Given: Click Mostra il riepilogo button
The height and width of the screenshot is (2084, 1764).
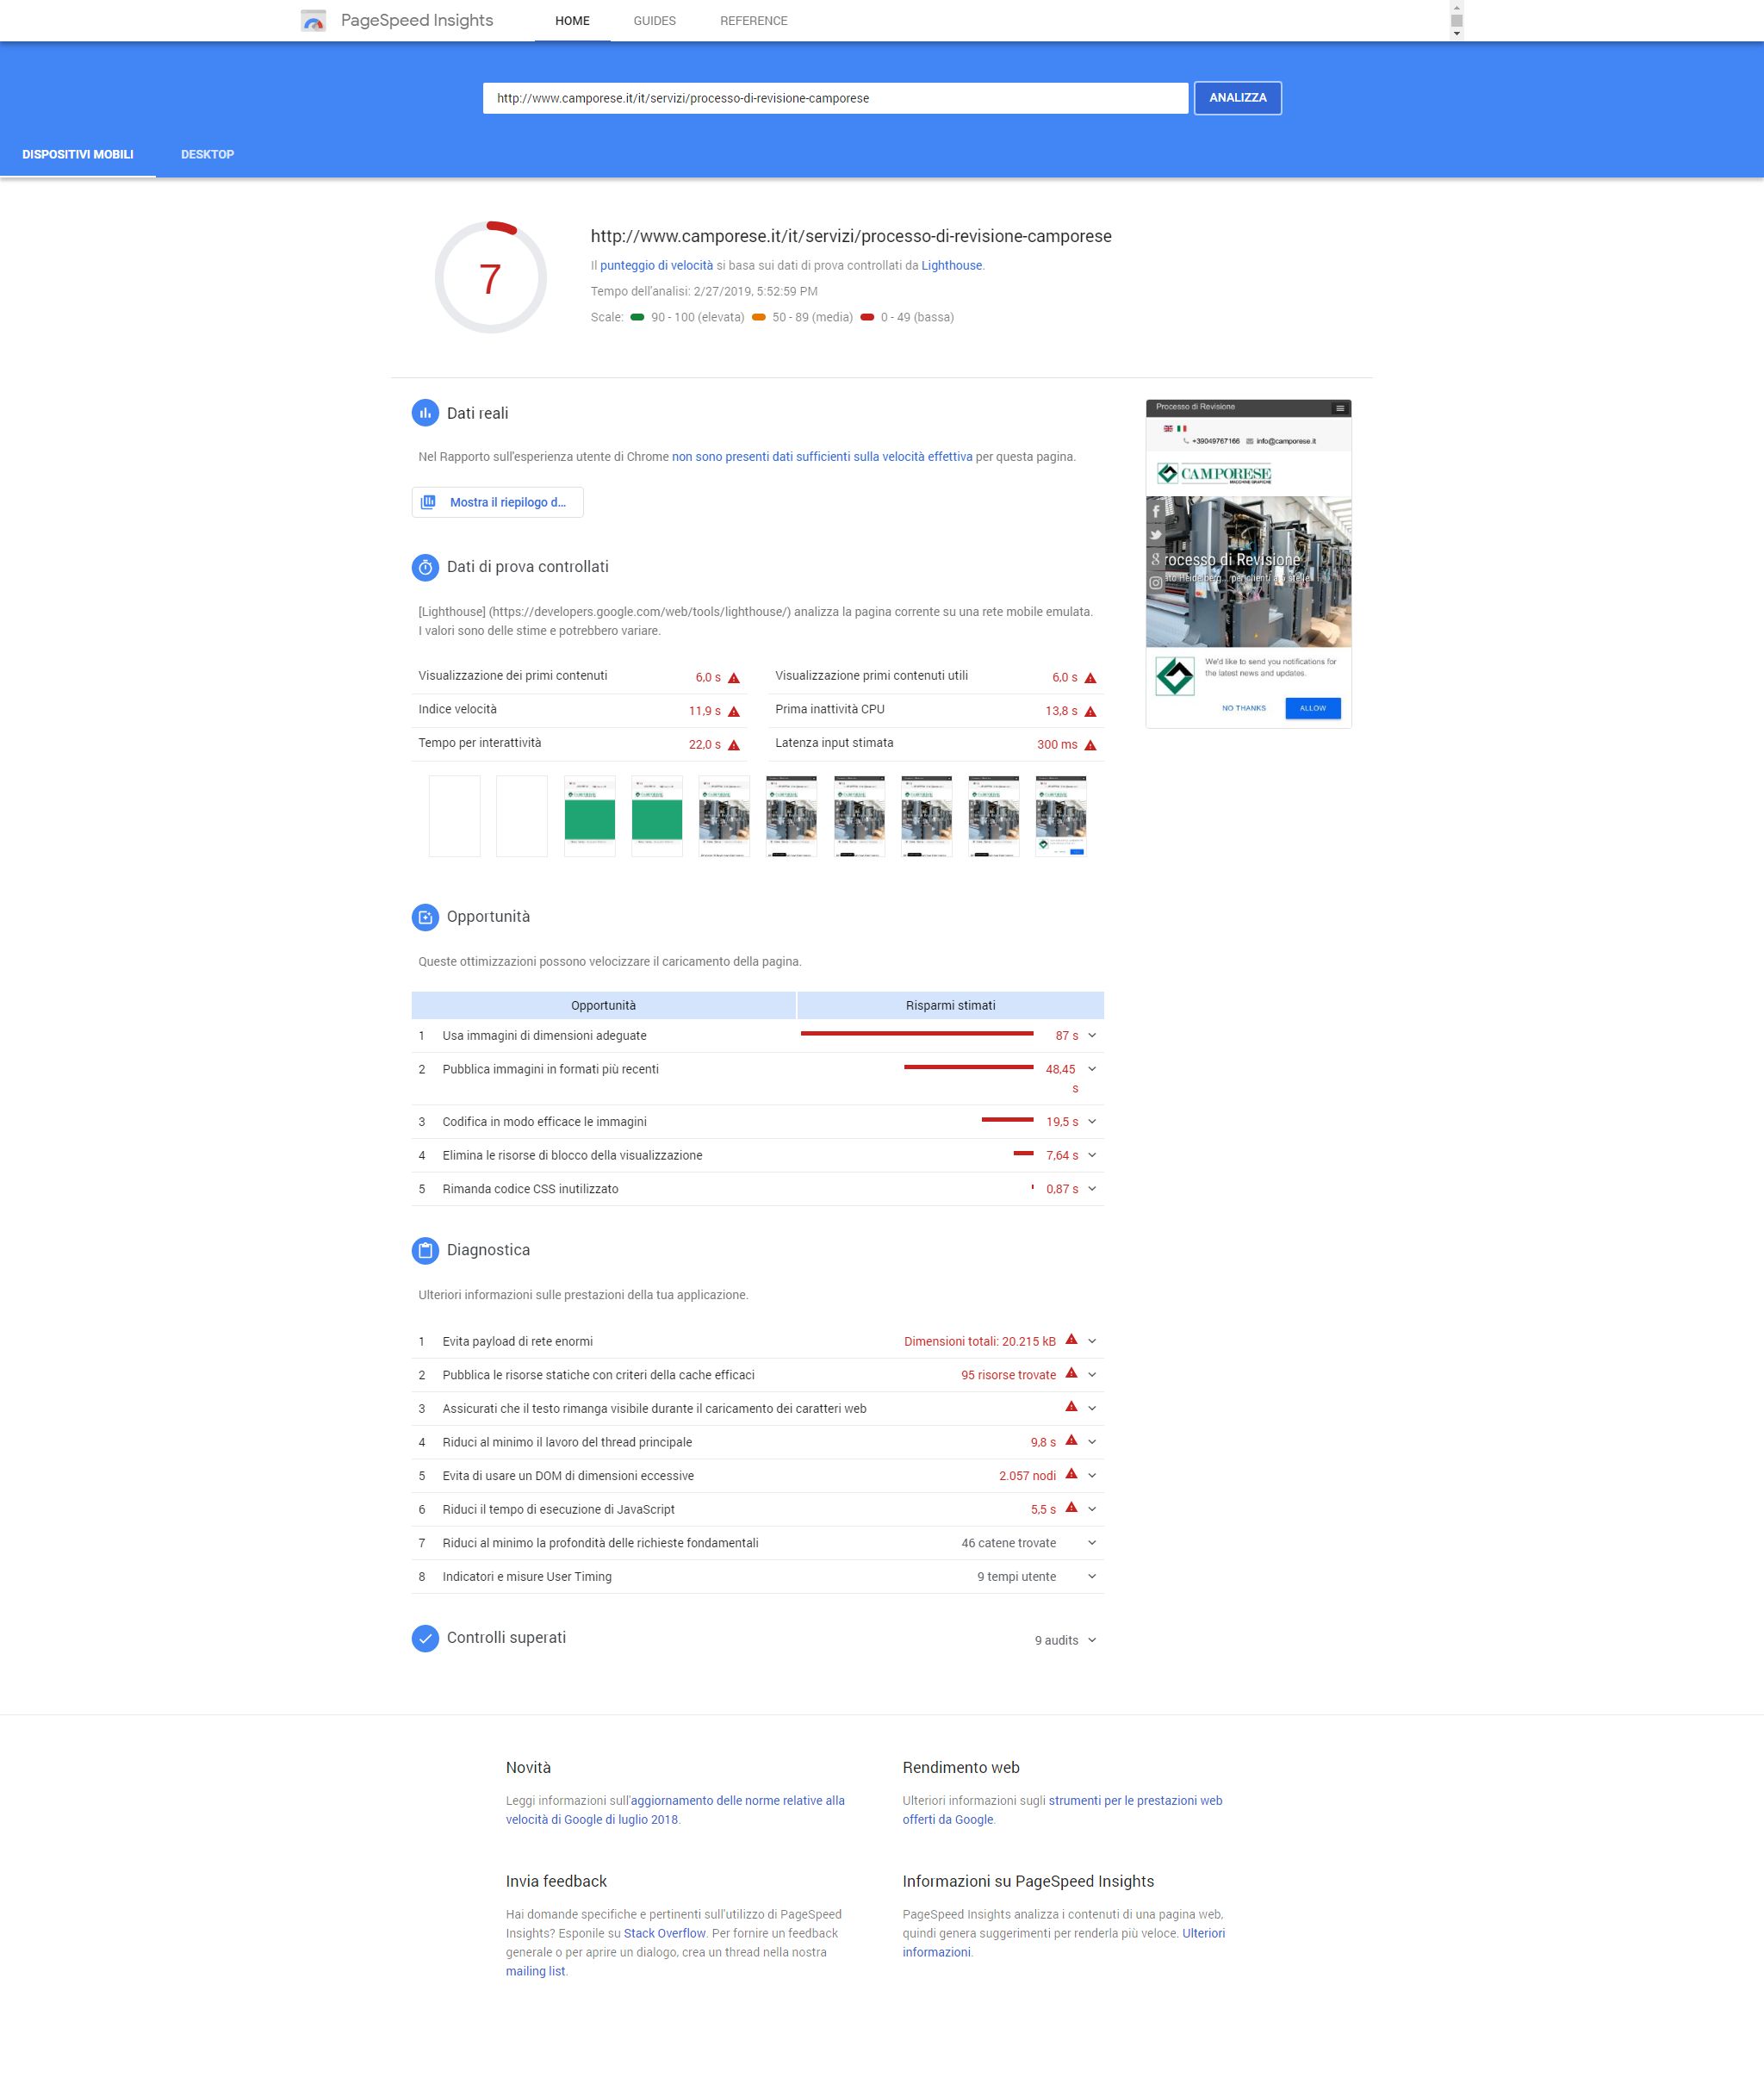Looking at the screenshot, I should point(497,502).
